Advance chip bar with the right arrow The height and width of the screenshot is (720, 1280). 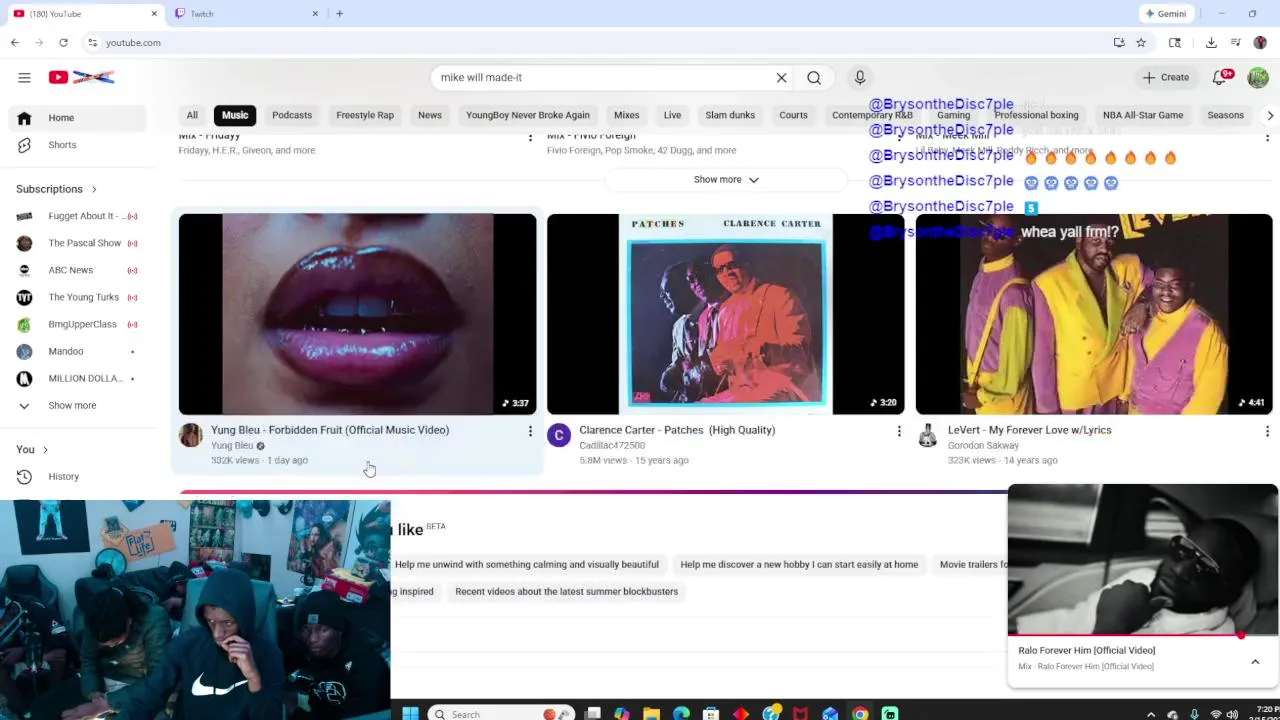pyautogui.click(x=1270, y=115)
